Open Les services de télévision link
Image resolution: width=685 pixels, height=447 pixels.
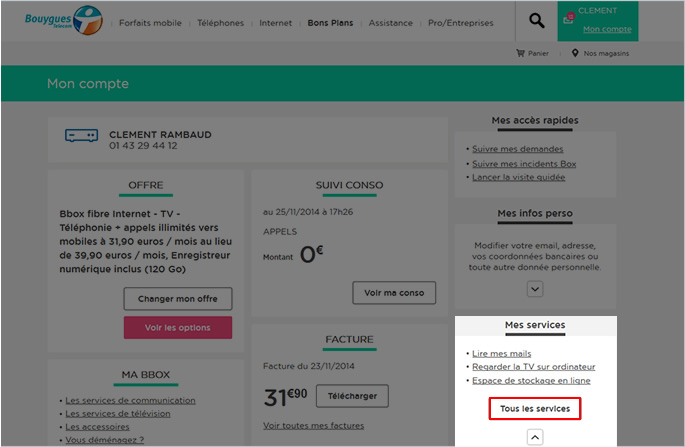tap(118, 413)
